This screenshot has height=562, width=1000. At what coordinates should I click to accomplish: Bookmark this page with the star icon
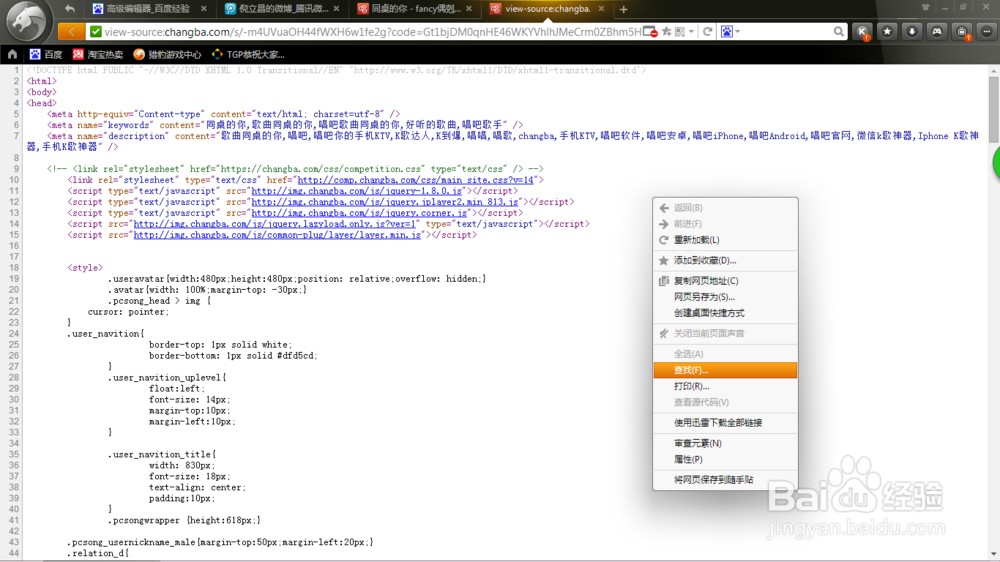666,31
